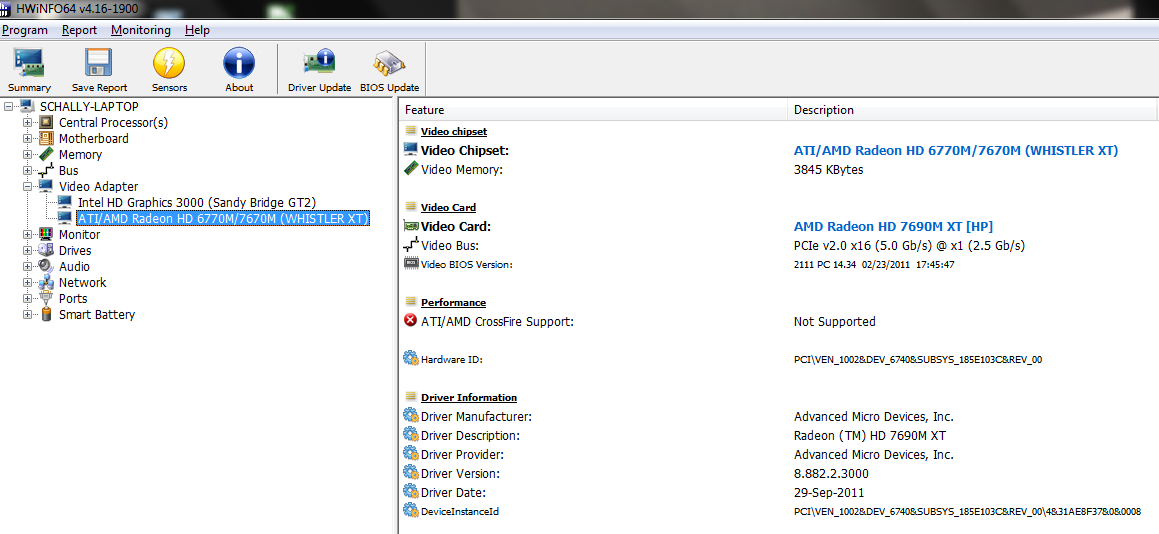The image size is (1159, 534).
Task: Open the Report menu
Action: tap(79, 30)
